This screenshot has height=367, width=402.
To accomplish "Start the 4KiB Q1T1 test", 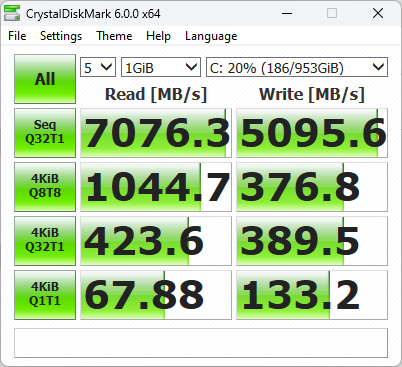I will tap(45, 295).
